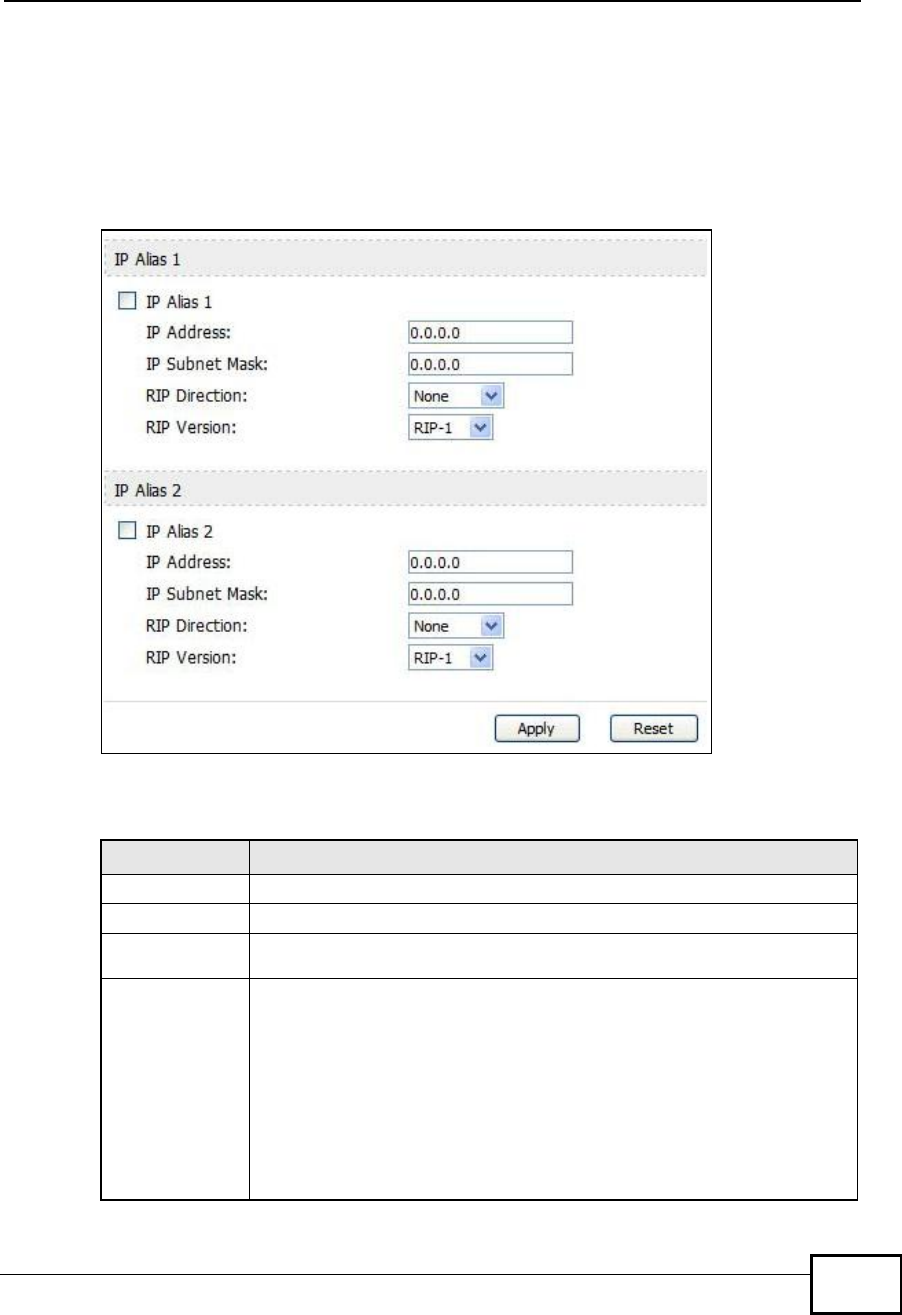The height and width of the screenshot is (1315, 902).
Task: Click the IP Address field for IP Alias 2
Action: tap(490, 563)
